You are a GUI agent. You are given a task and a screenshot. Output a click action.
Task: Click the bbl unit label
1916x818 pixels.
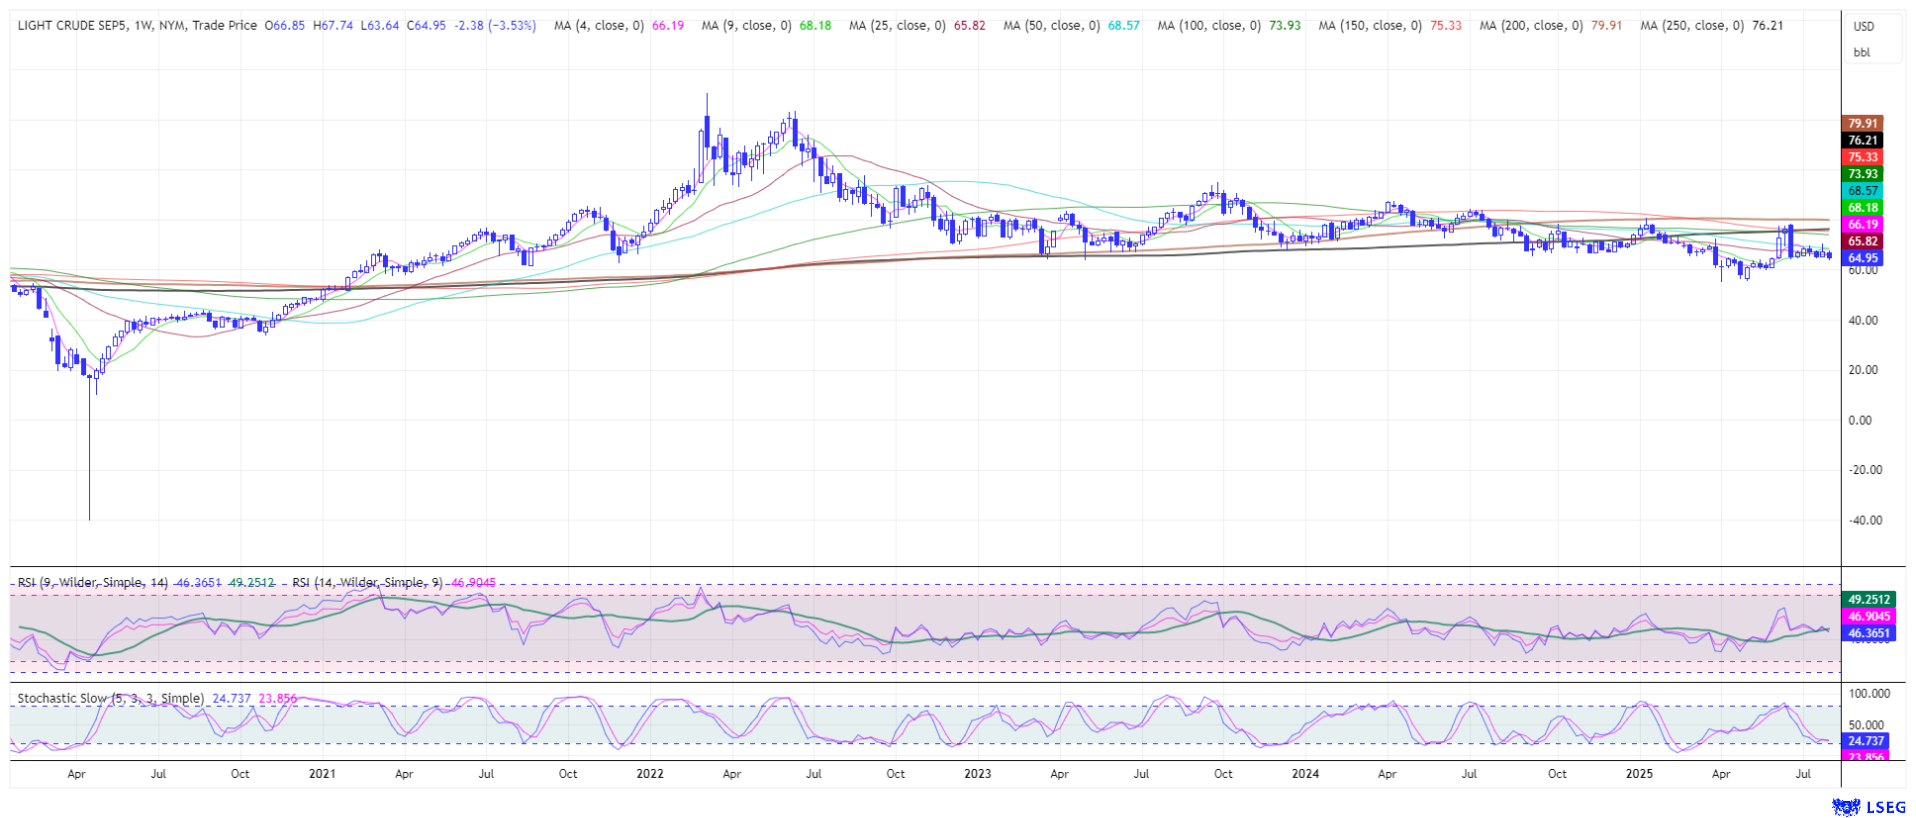[x=1861, y=52]
